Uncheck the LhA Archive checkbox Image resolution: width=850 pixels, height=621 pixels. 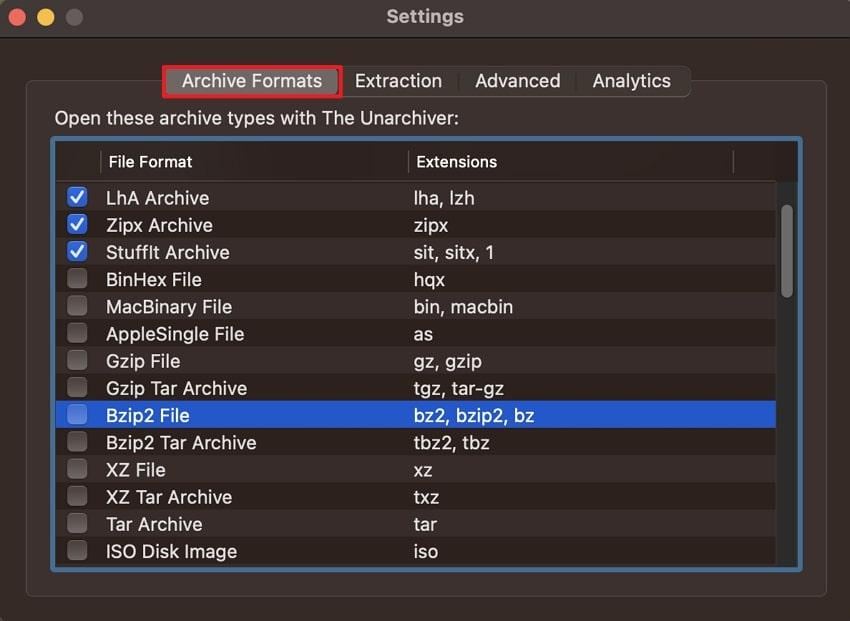tap(77, 197)
